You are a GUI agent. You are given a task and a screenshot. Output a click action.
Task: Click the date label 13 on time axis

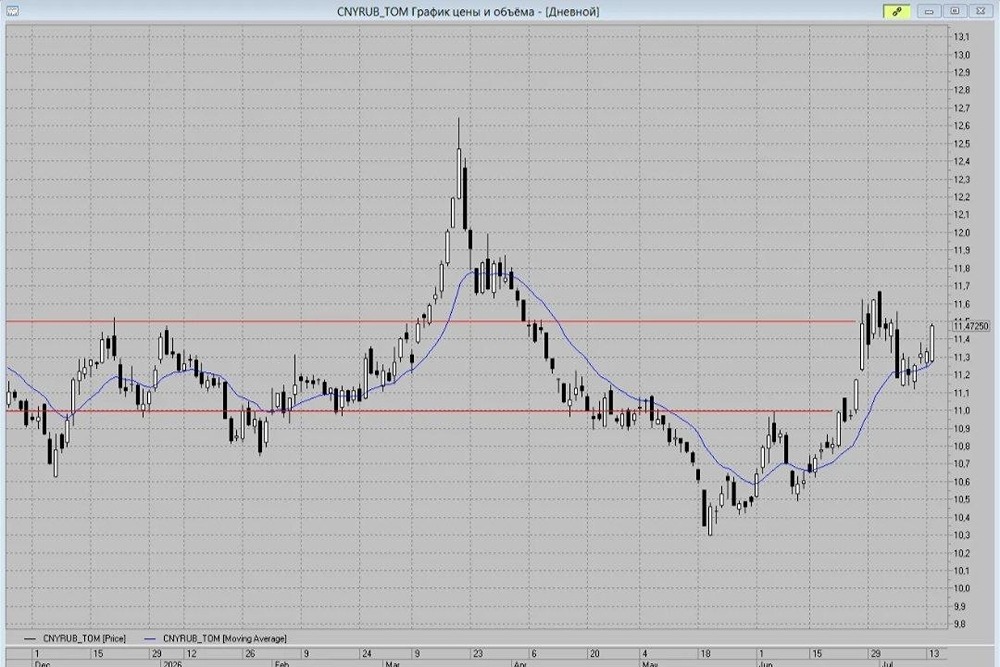pyautogui.click(x=934, y=654)
